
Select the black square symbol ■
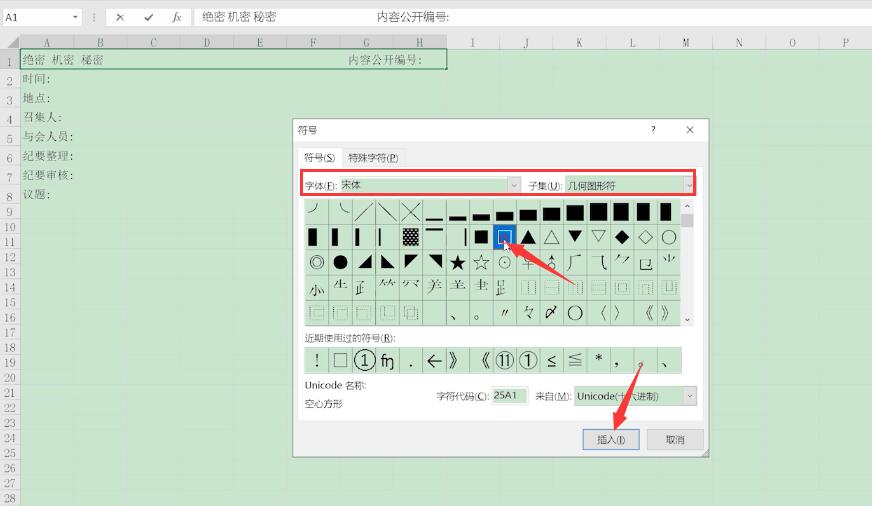481,237
